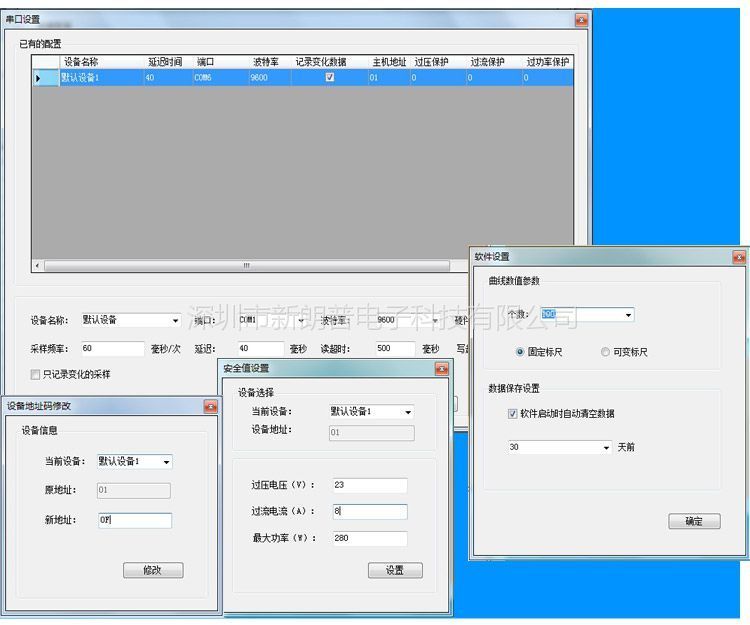Screen dimensions: 750x625
Task: Close the 串口设置 window
Action: click(x=581, y=20)
